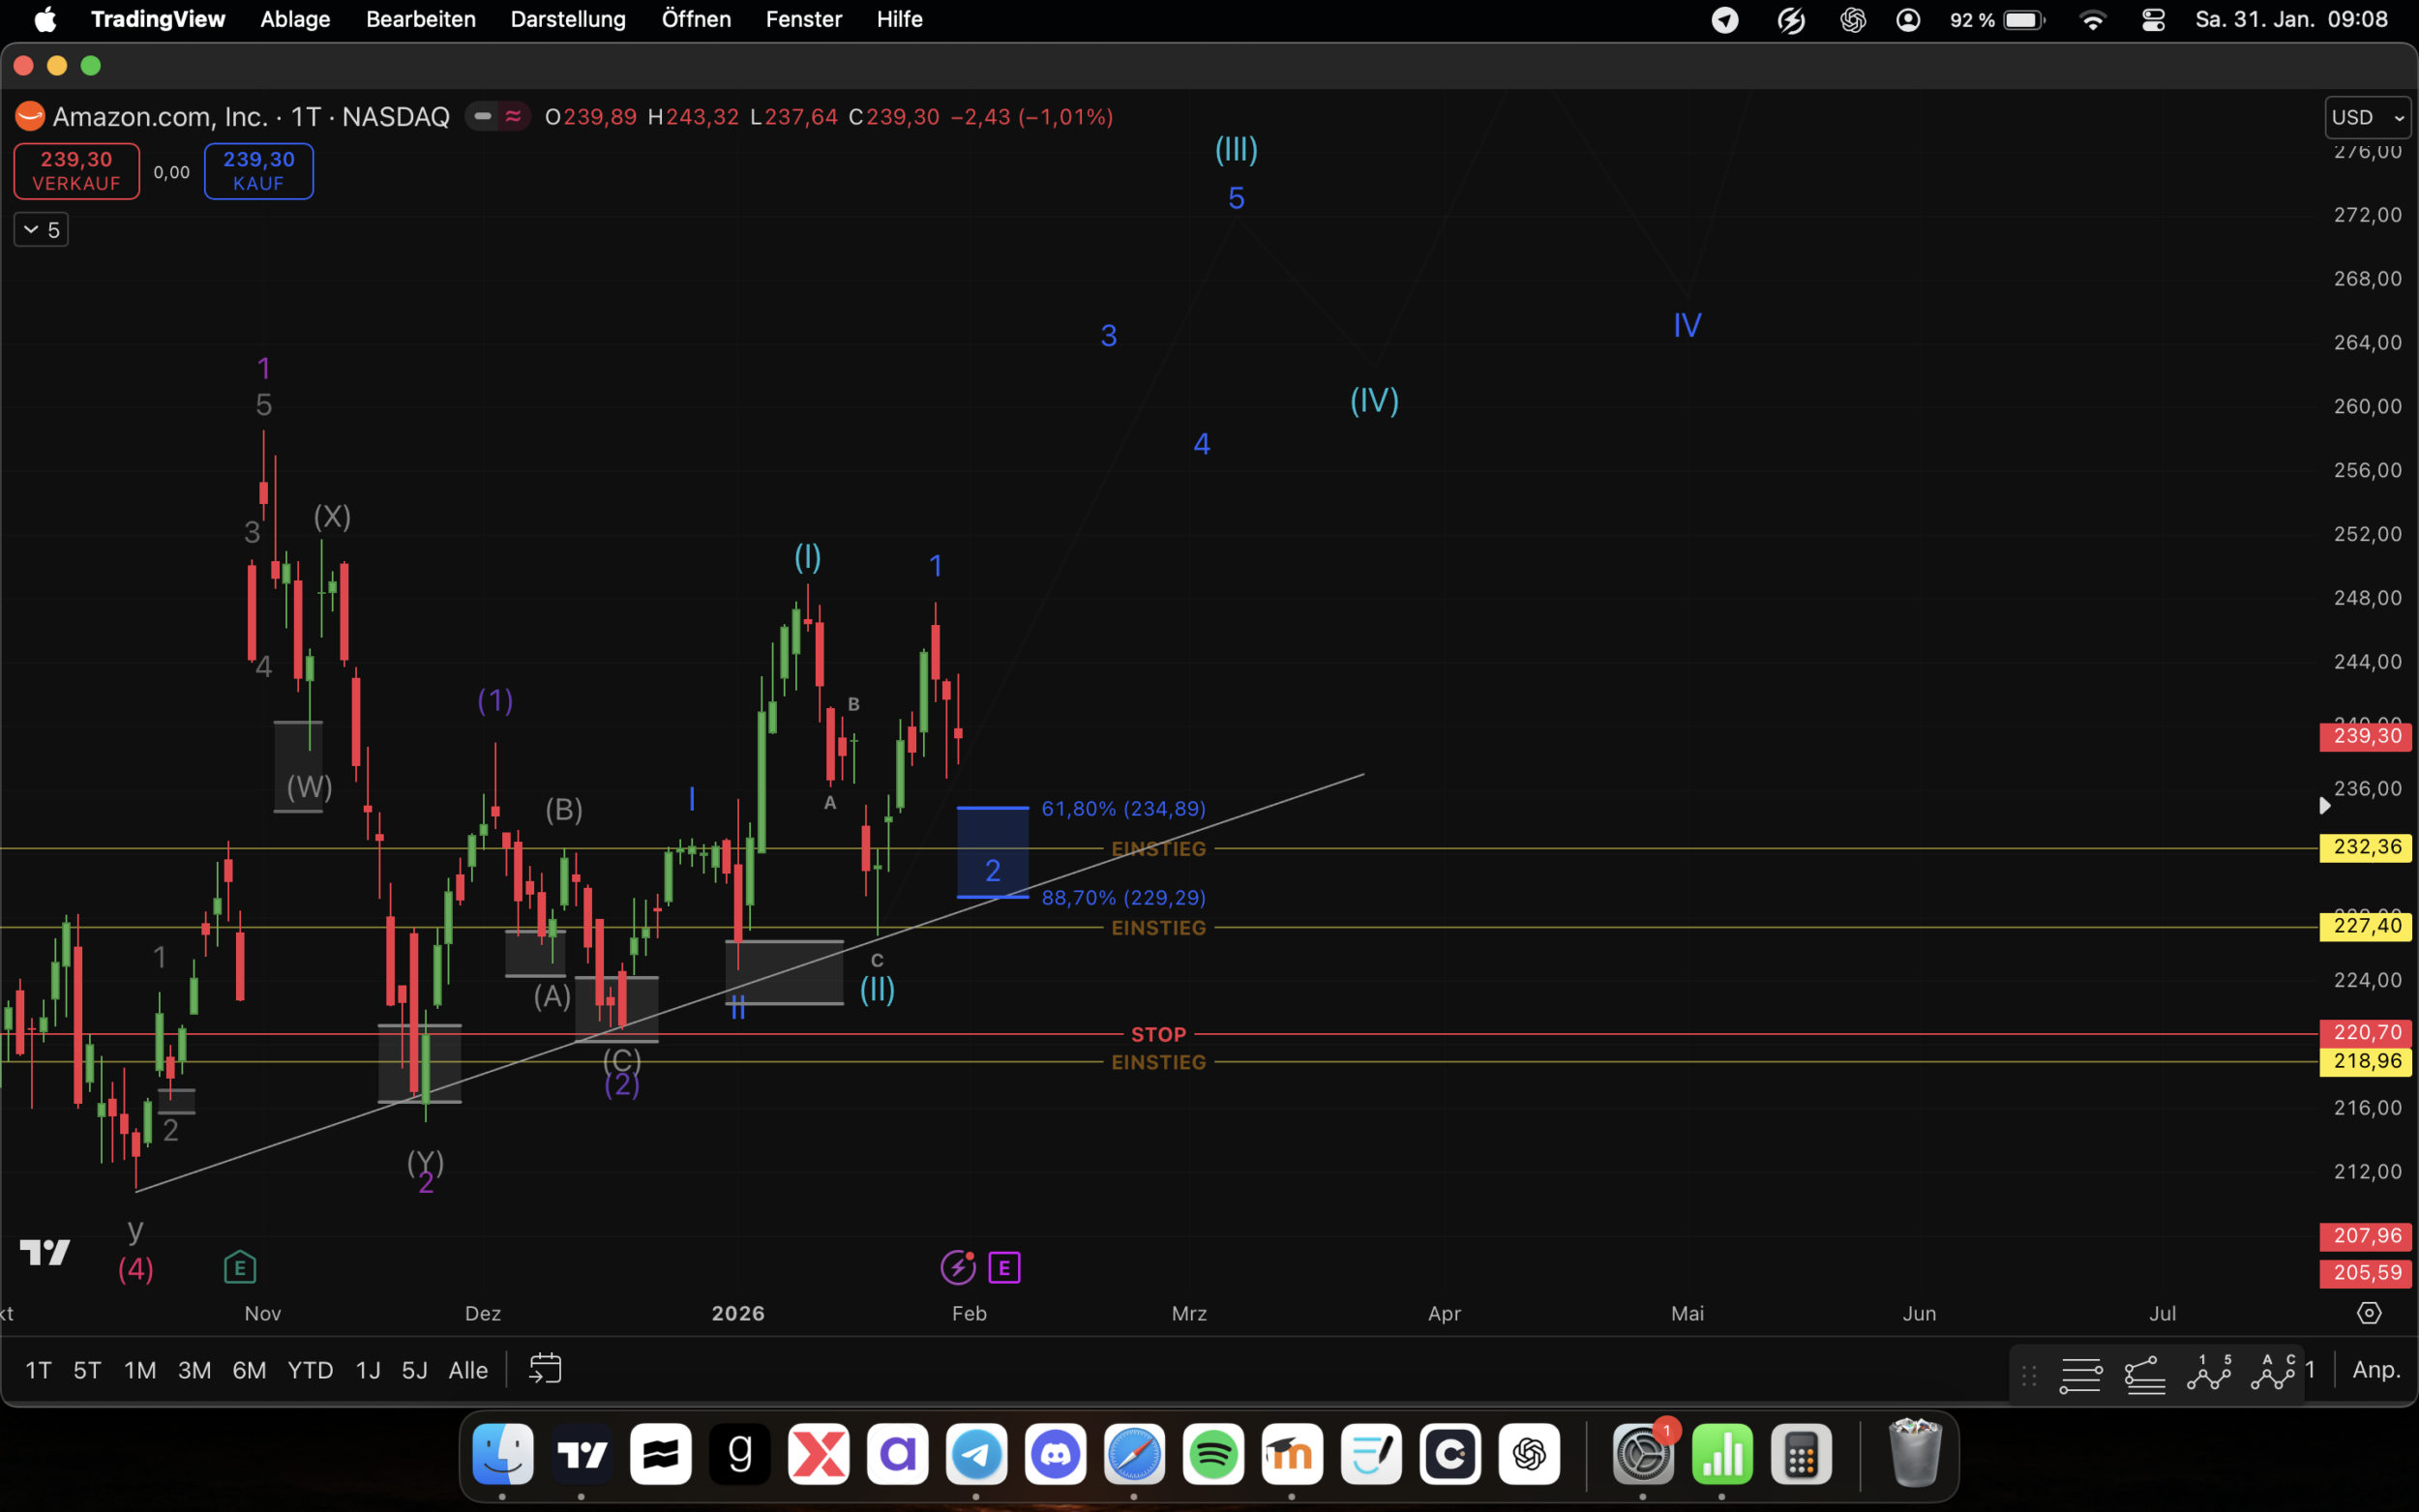Toggle the pink wave indicator pill
Screen dimensions: 2419x1512
click(513, 117)
